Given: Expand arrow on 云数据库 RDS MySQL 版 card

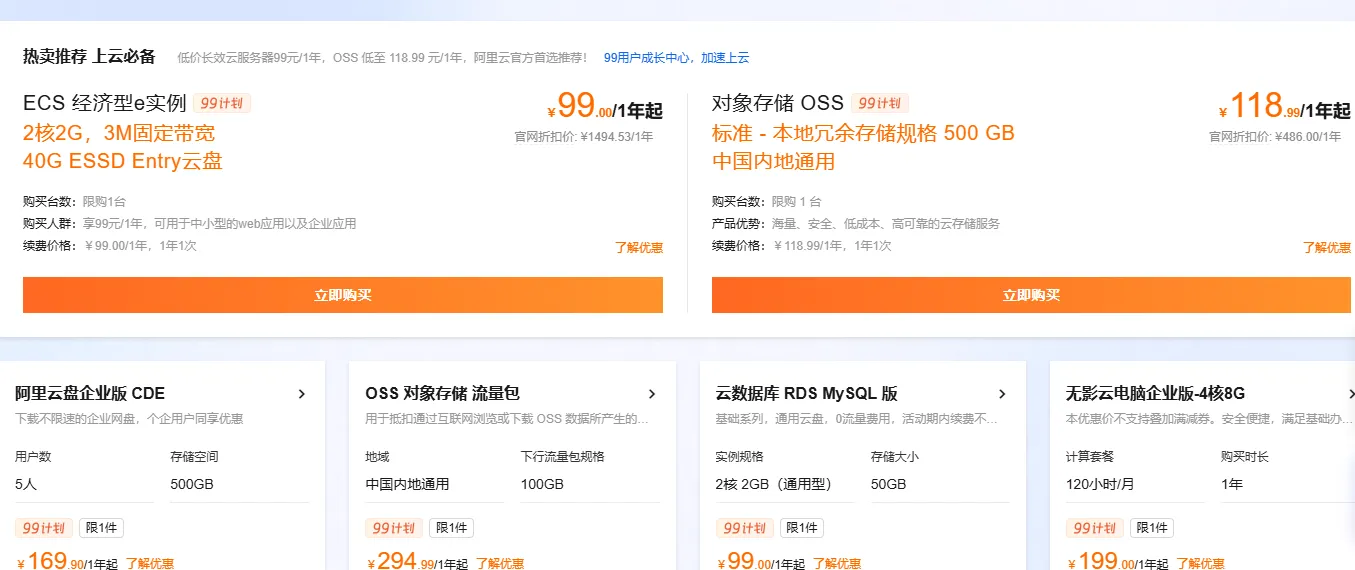Looking at the screenshot, I should point(1002,394).
